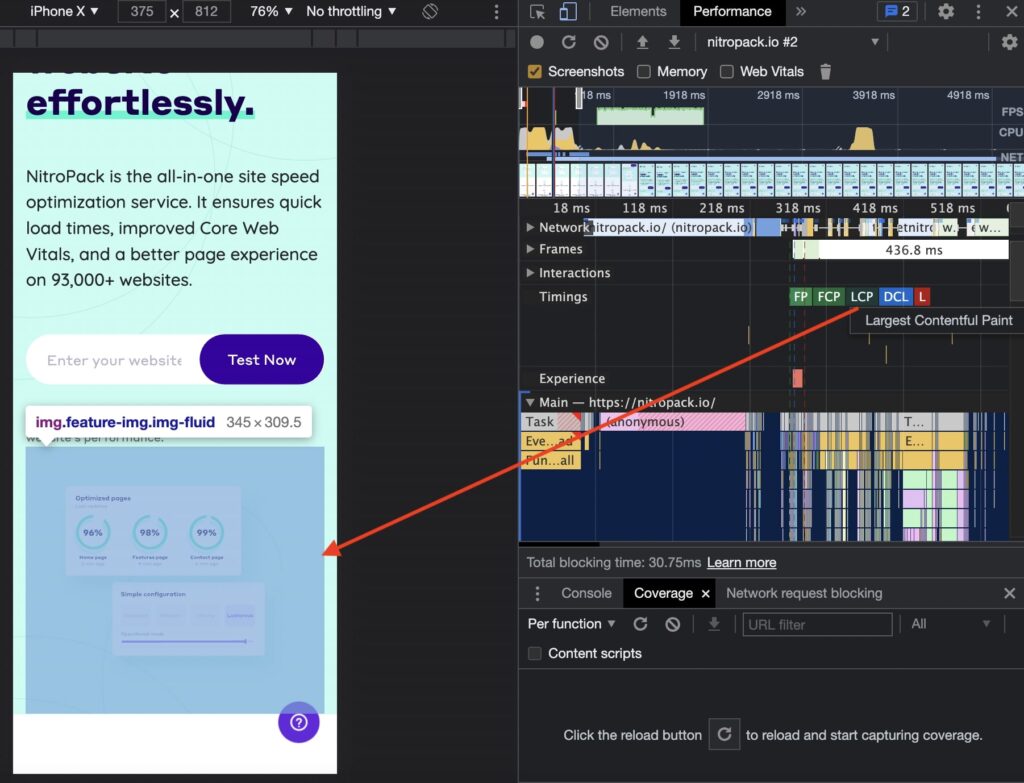Clear the performance recording
Image resolution: width=1024 pixels, height=783 pixels.
tap(601, 42)
